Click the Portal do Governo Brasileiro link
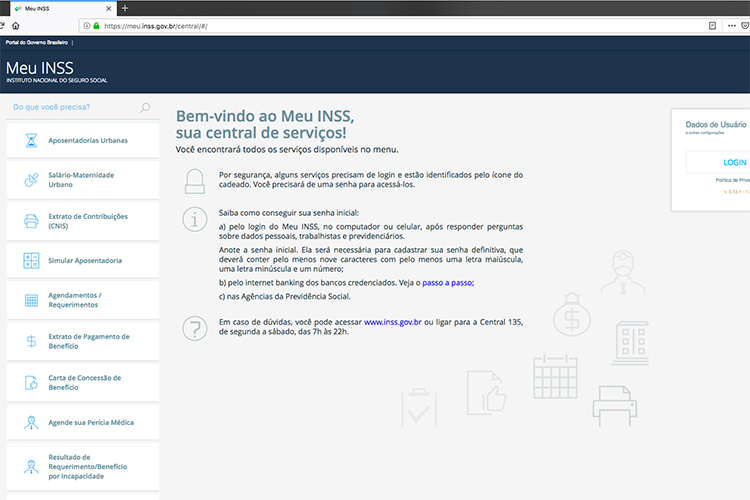This screenshot has height=500, width=750. pos(37,43)
